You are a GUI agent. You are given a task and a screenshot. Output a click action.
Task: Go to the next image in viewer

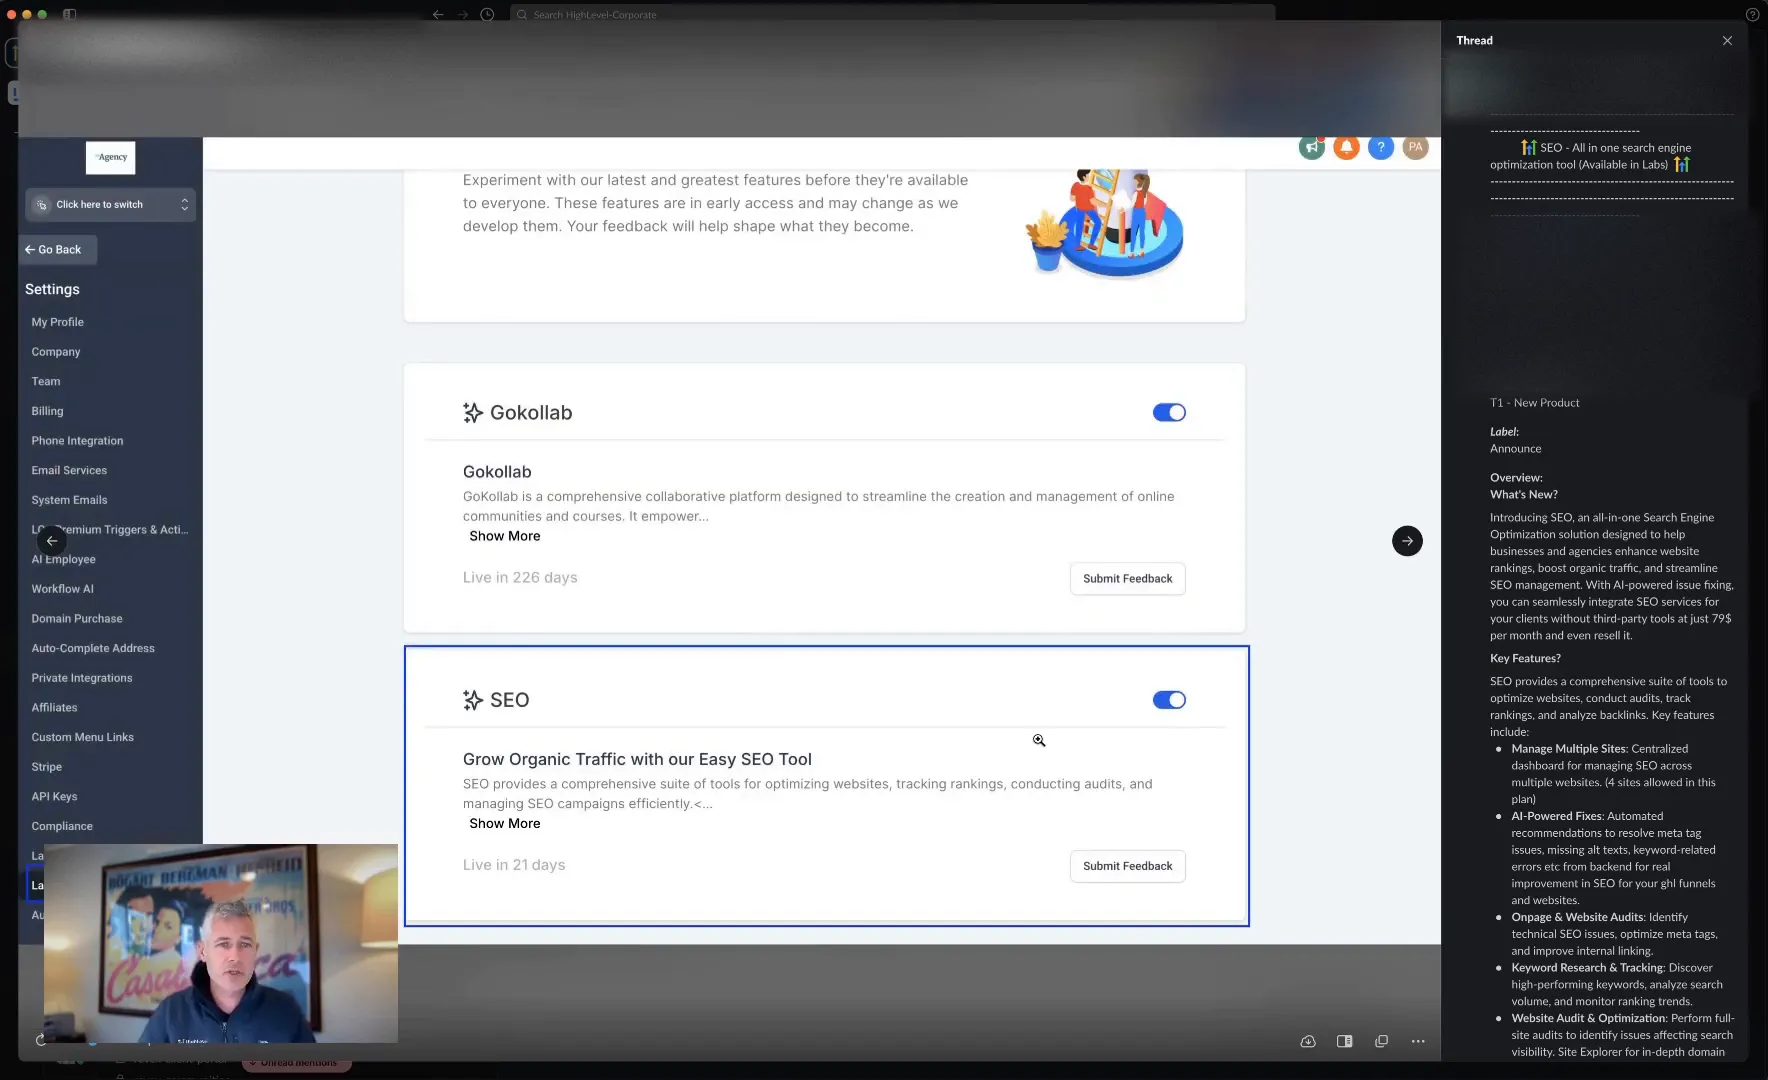click(x=1407, y=541)
